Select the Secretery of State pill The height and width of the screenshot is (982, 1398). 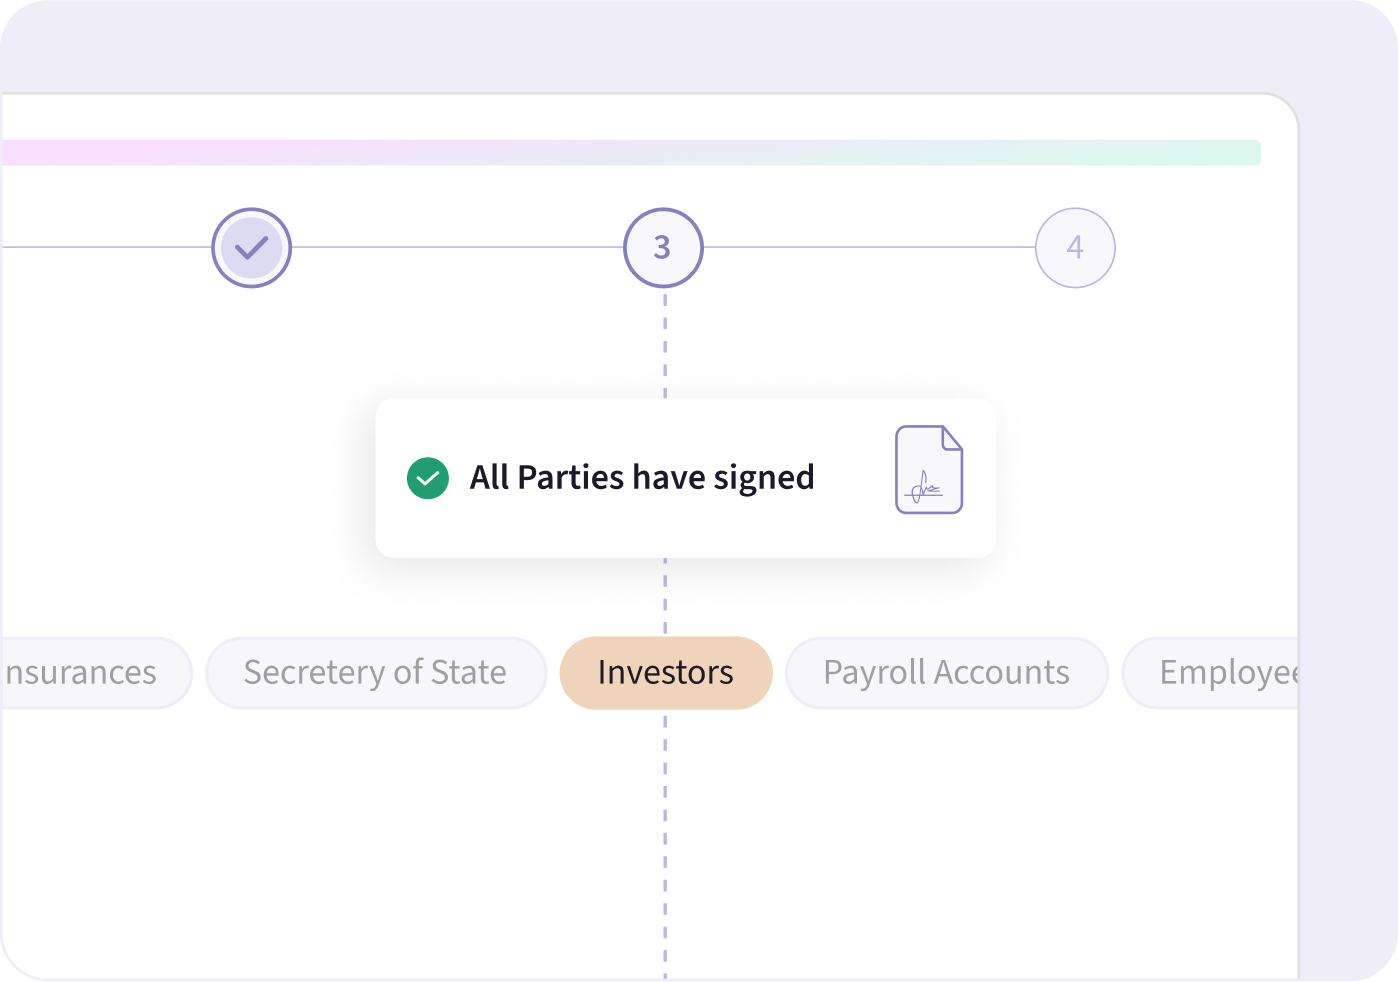(x=375, y=673)
